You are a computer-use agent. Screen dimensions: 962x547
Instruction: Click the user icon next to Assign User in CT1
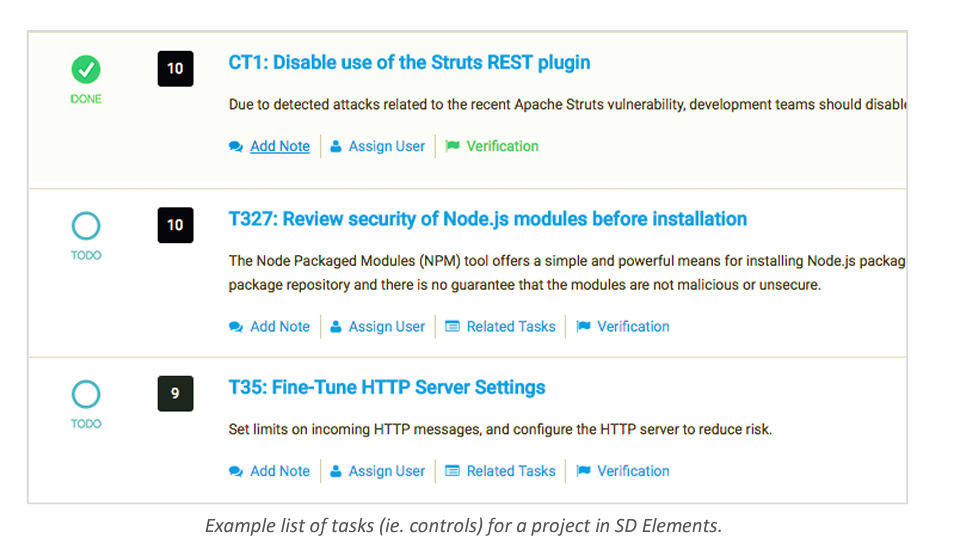[x=336, y=147]
